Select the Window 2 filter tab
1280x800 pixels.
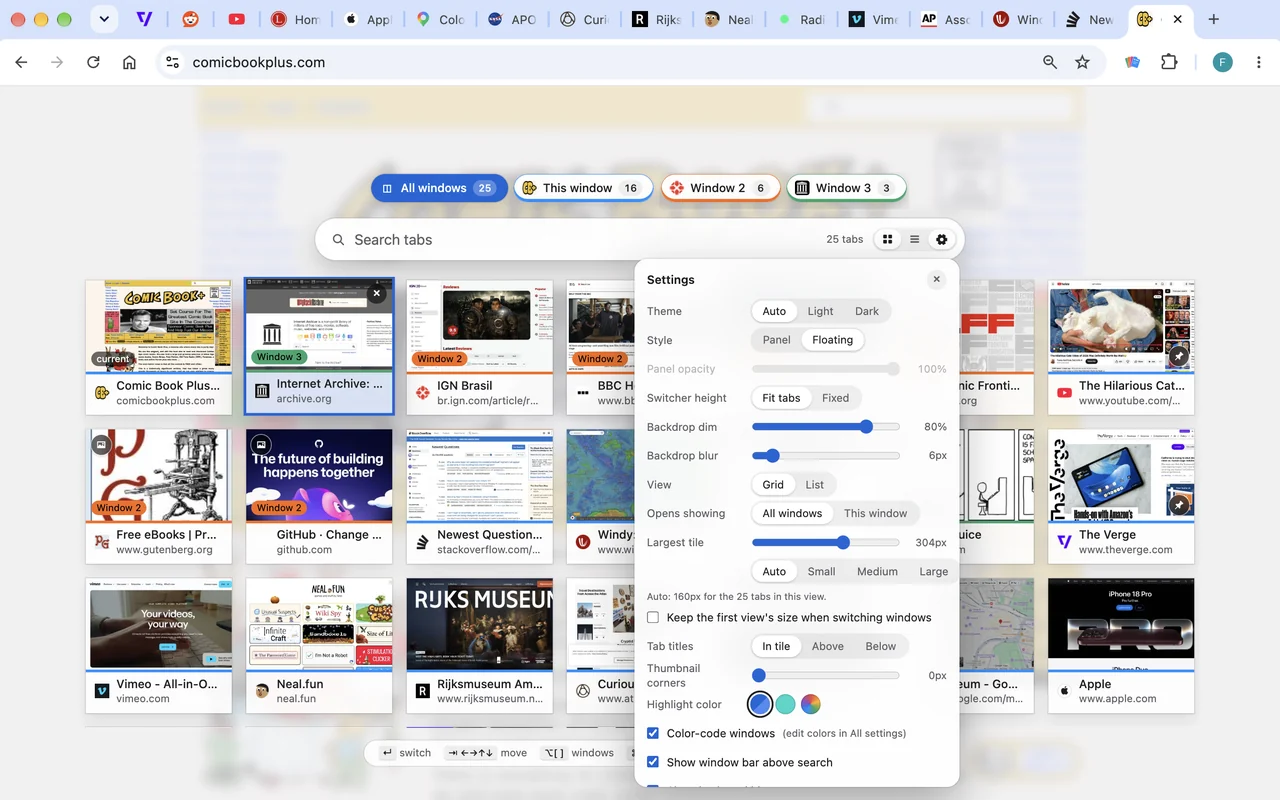720,188
